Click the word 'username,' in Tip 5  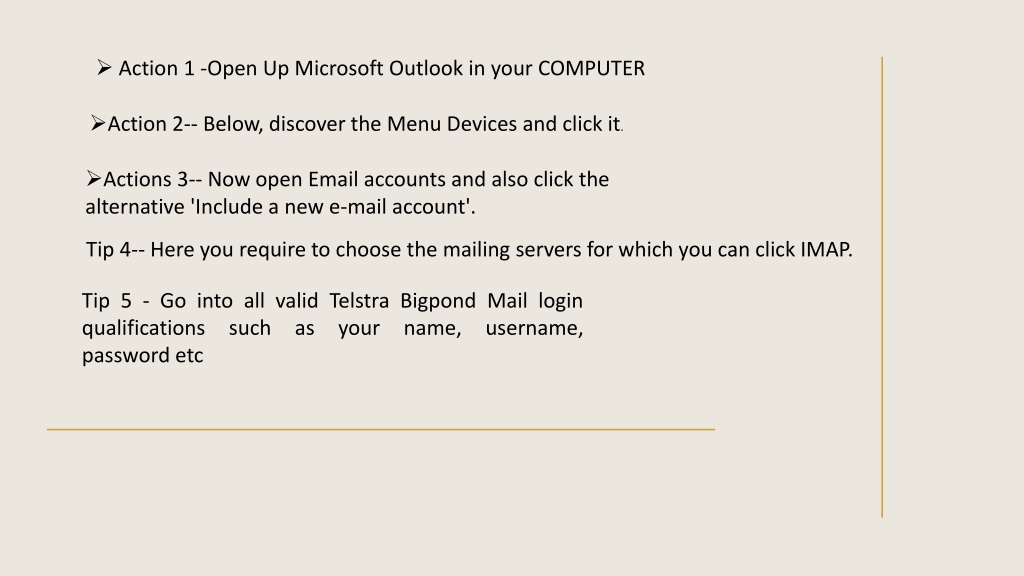[534, 328]
